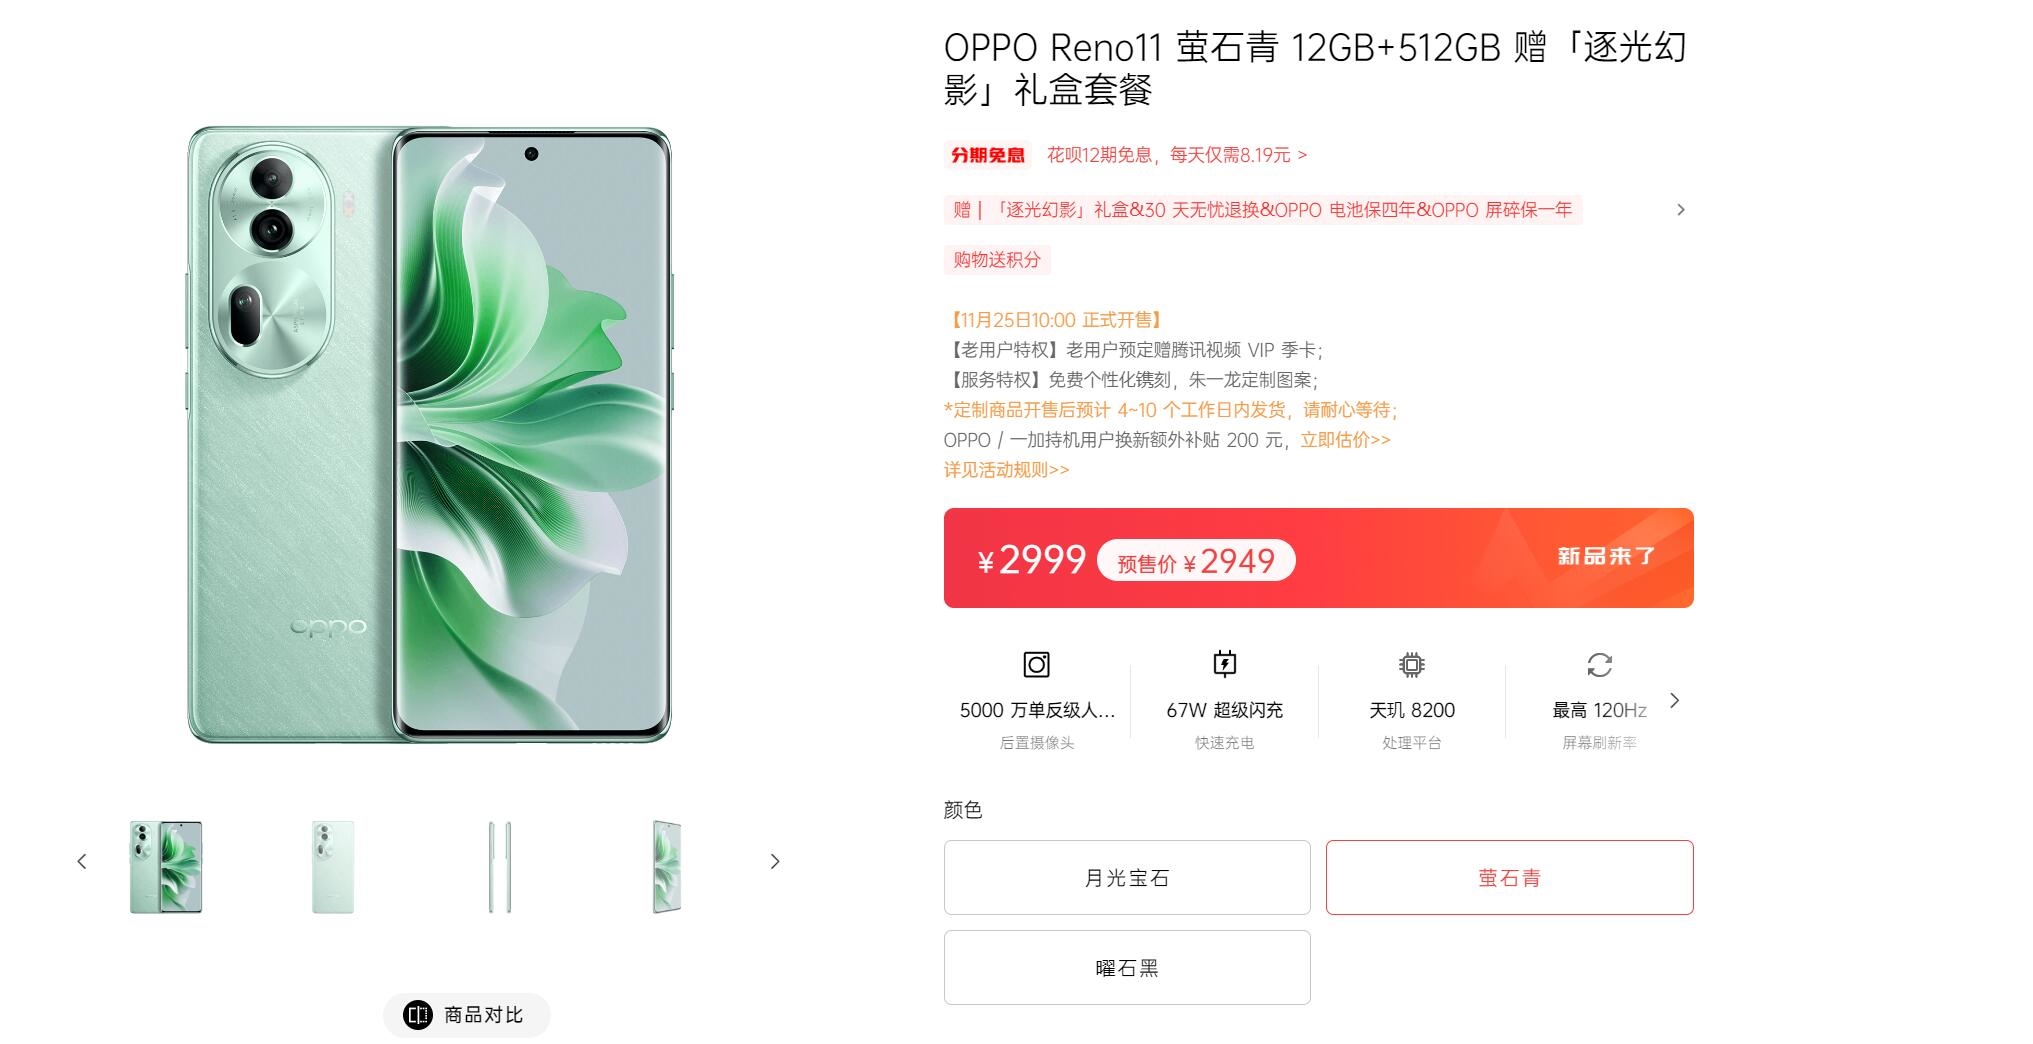Show next thumbnails with right arrow
Viewport: 2033px width, 1044px height.
(x=774, y=861)
